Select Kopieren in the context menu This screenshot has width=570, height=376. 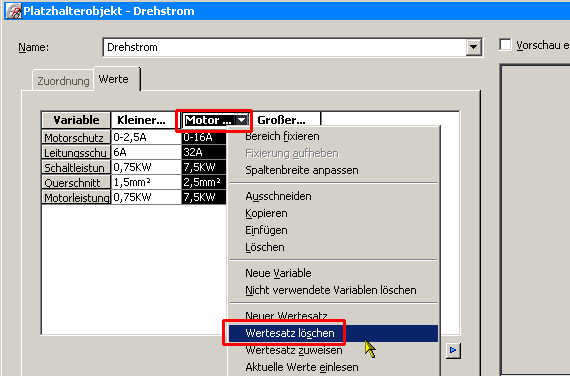[333, 213]
